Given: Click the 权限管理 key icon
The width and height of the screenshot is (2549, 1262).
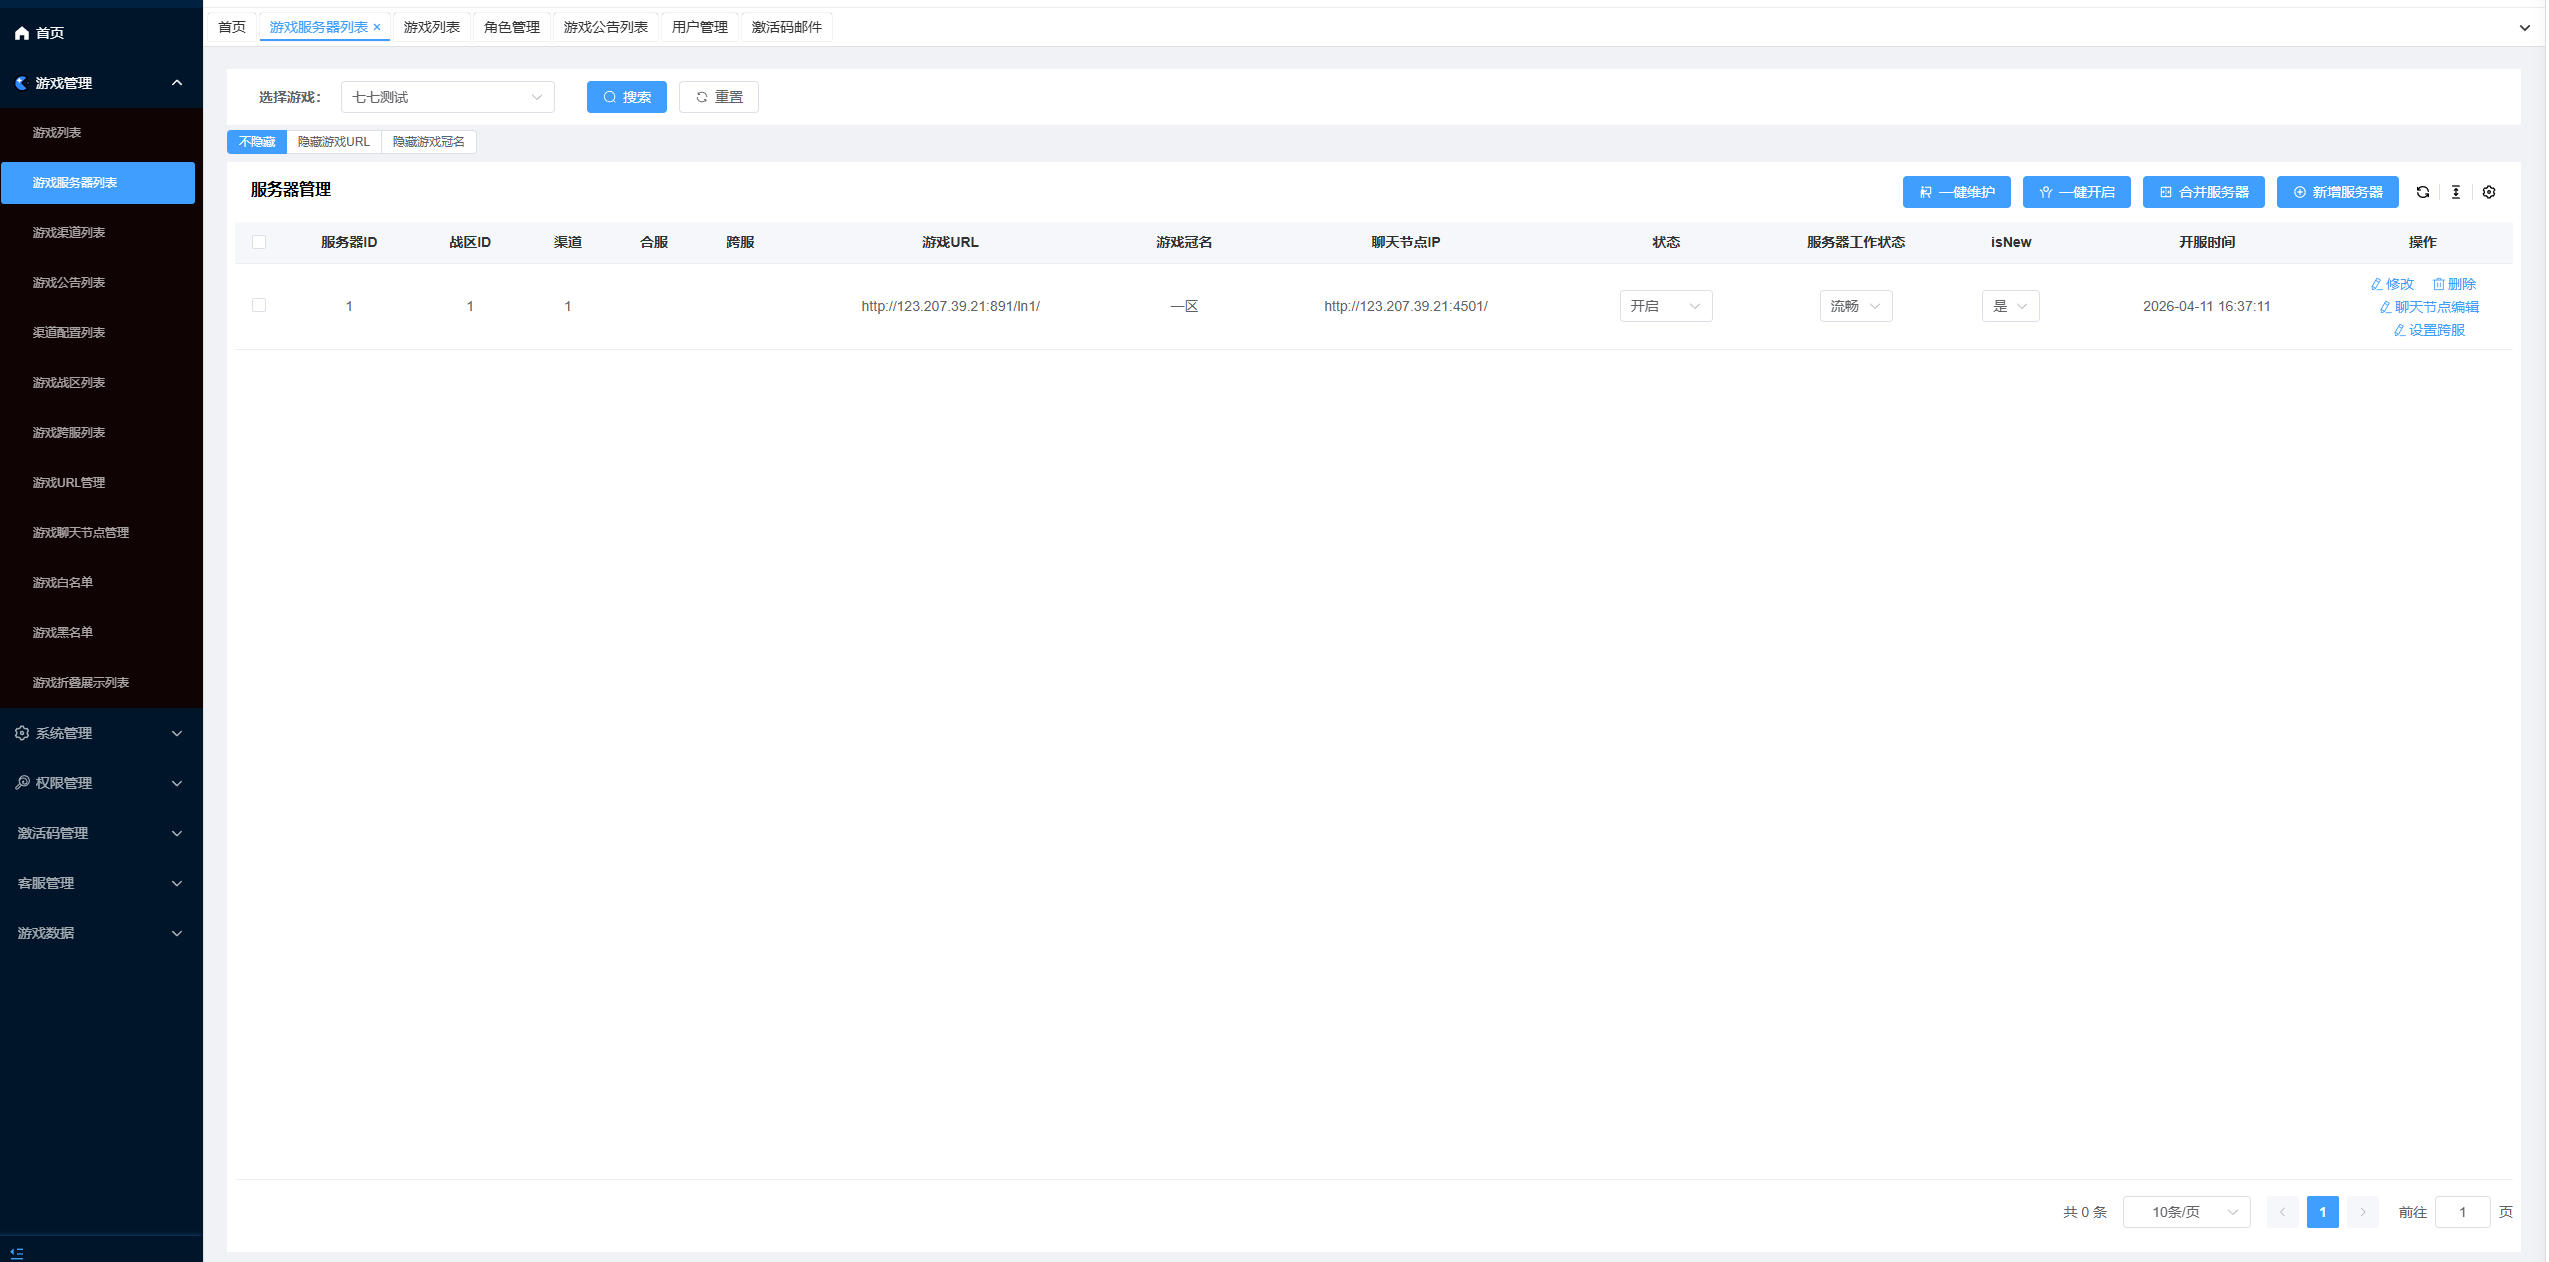Looking at the screenshot, I should (x=22, y=783).
